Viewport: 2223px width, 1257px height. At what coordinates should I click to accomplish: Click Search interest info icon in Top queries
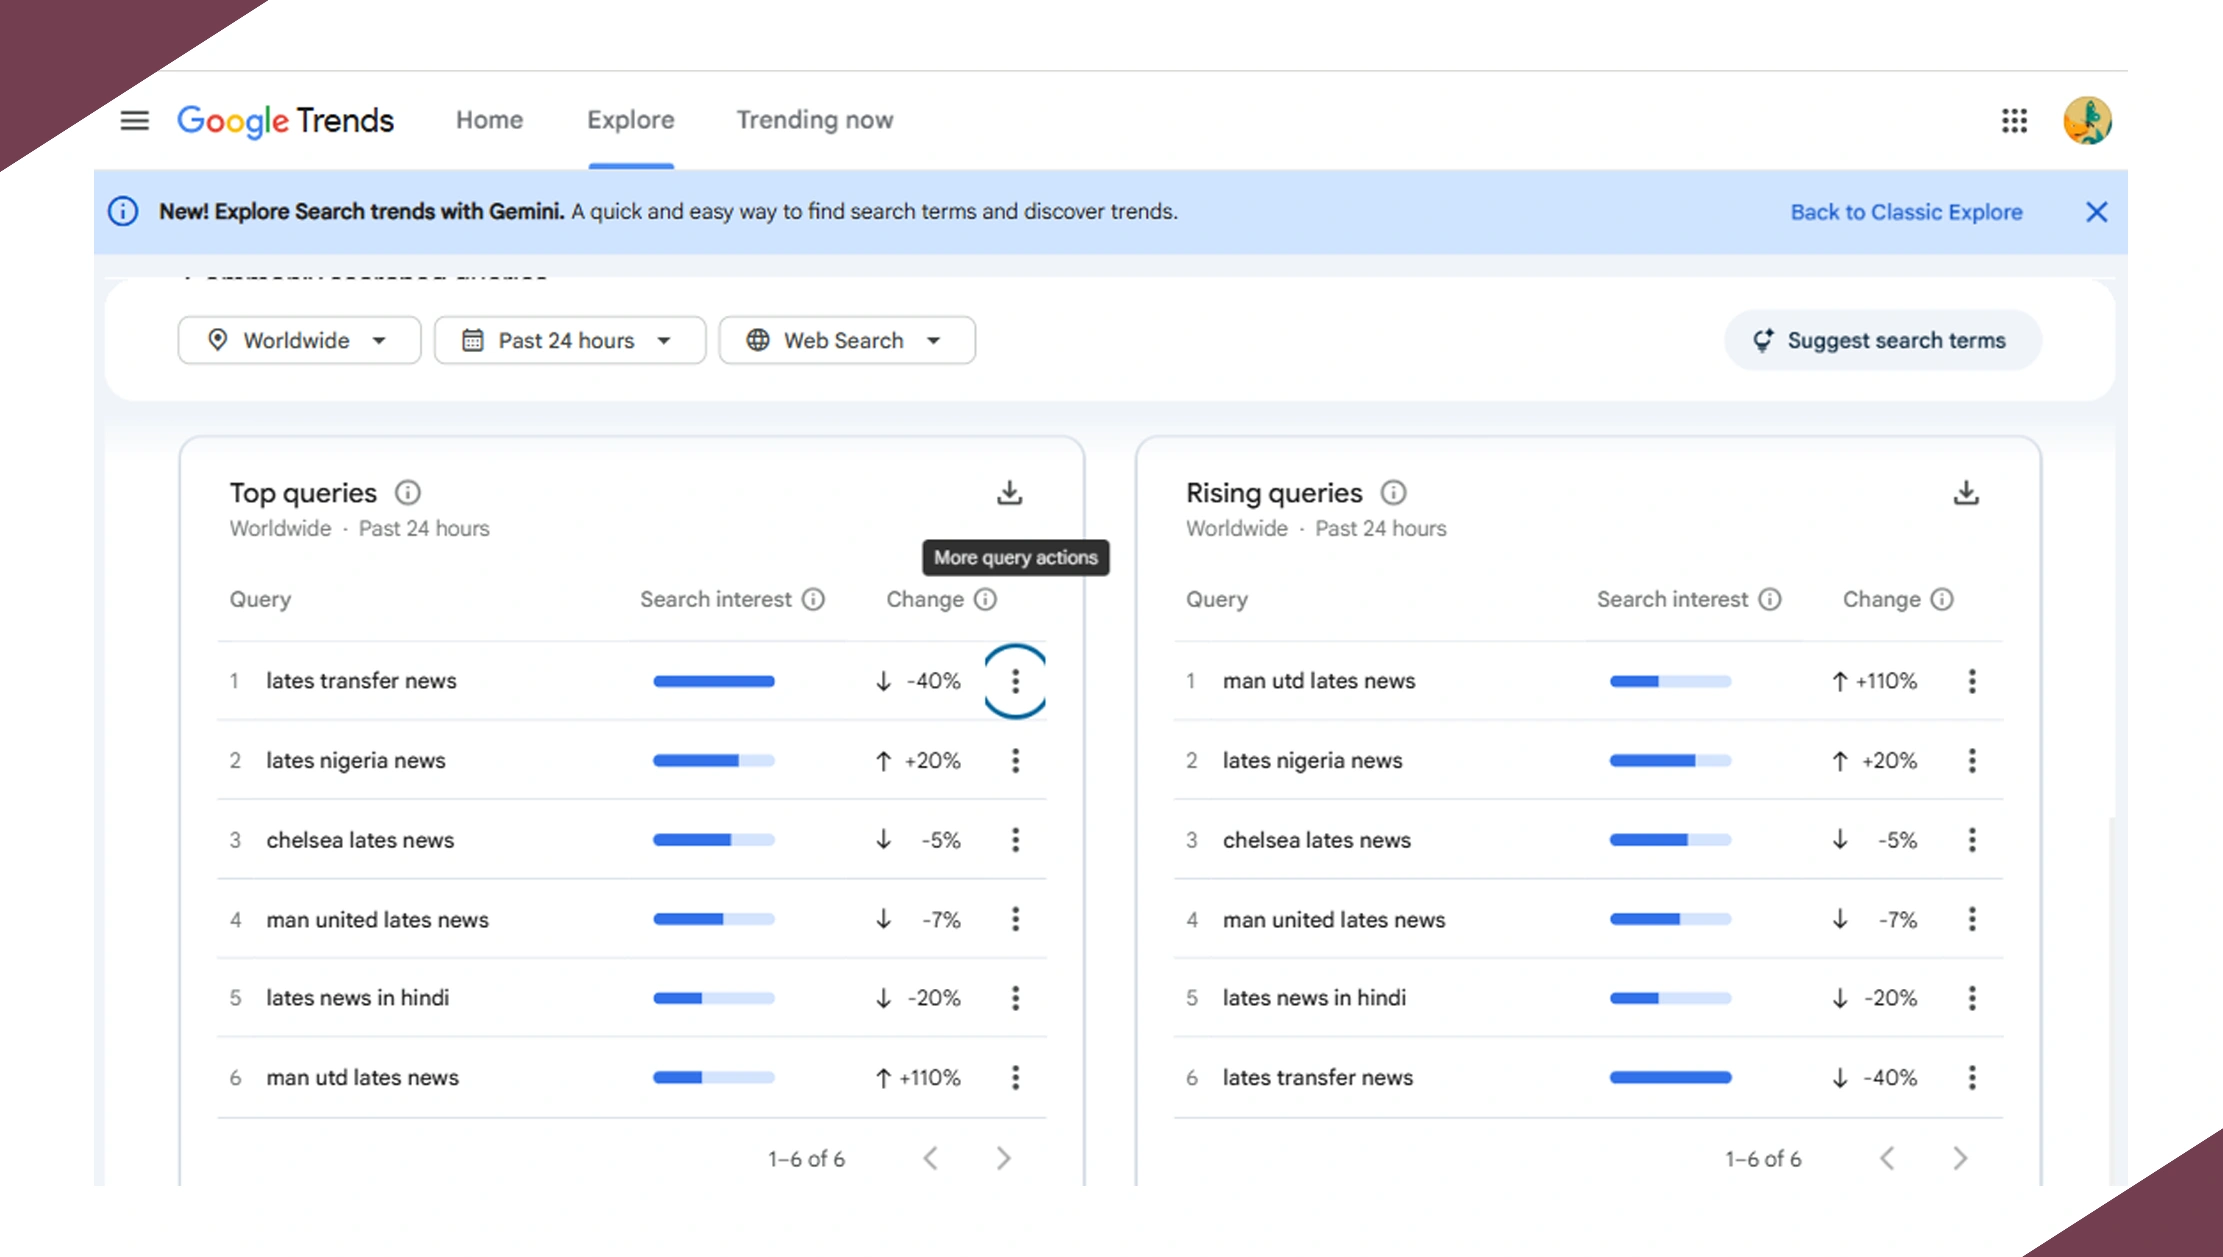(x=814, y=599)
